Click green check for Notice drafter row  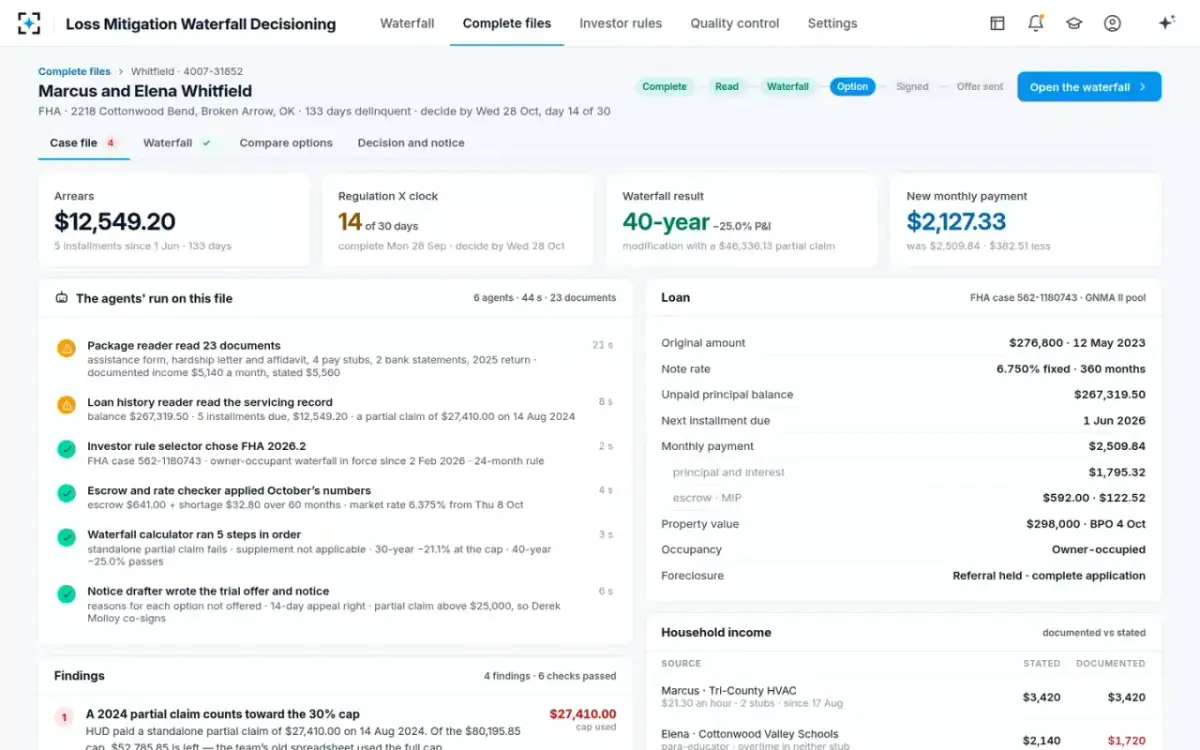point(66,594)
